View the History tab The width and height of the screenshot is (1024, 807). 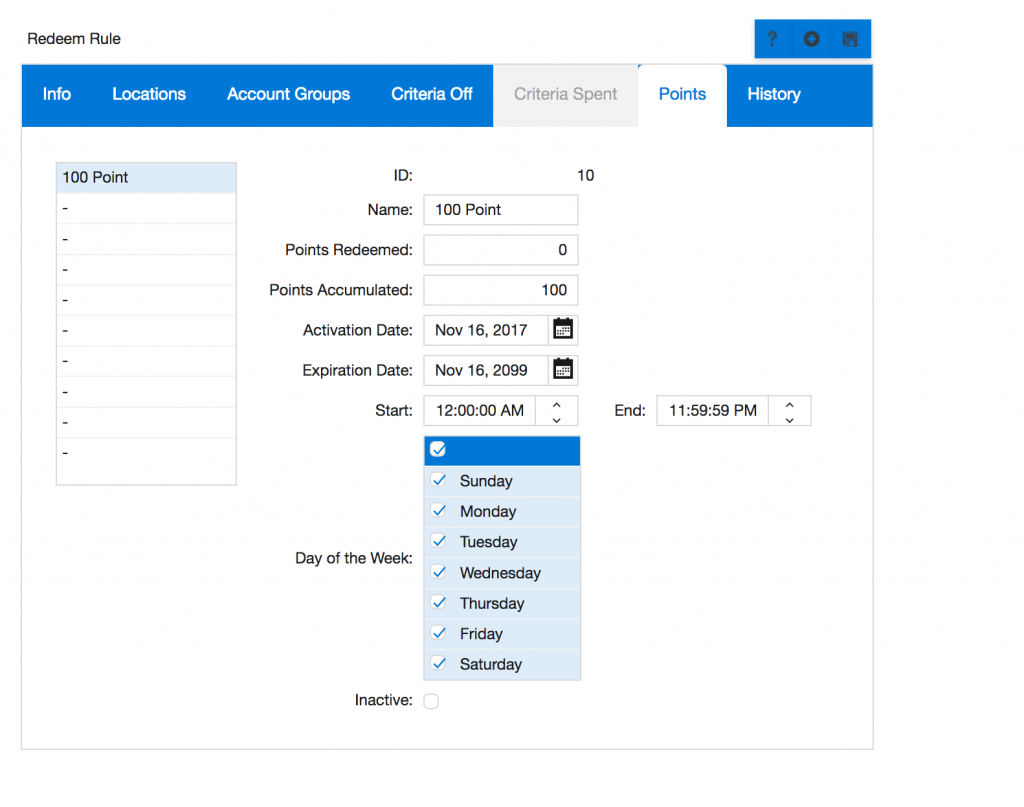(774, 95)
